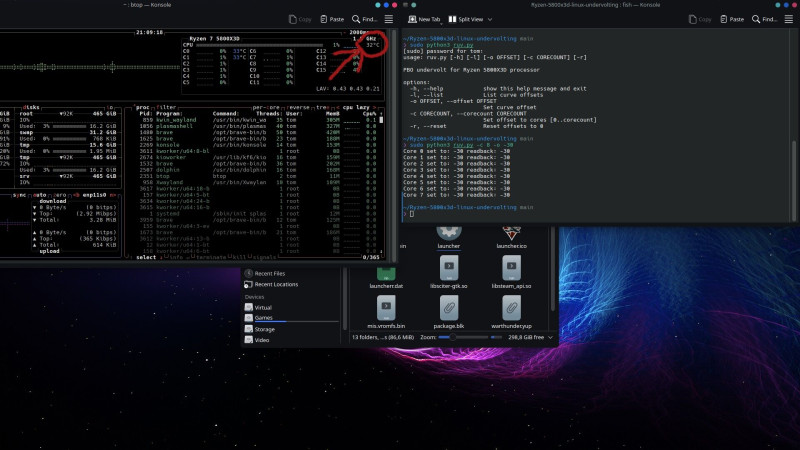
Task: Click the 'PBO undervolt for Ryzen 5800X3D' line
Action: point(471,70)
